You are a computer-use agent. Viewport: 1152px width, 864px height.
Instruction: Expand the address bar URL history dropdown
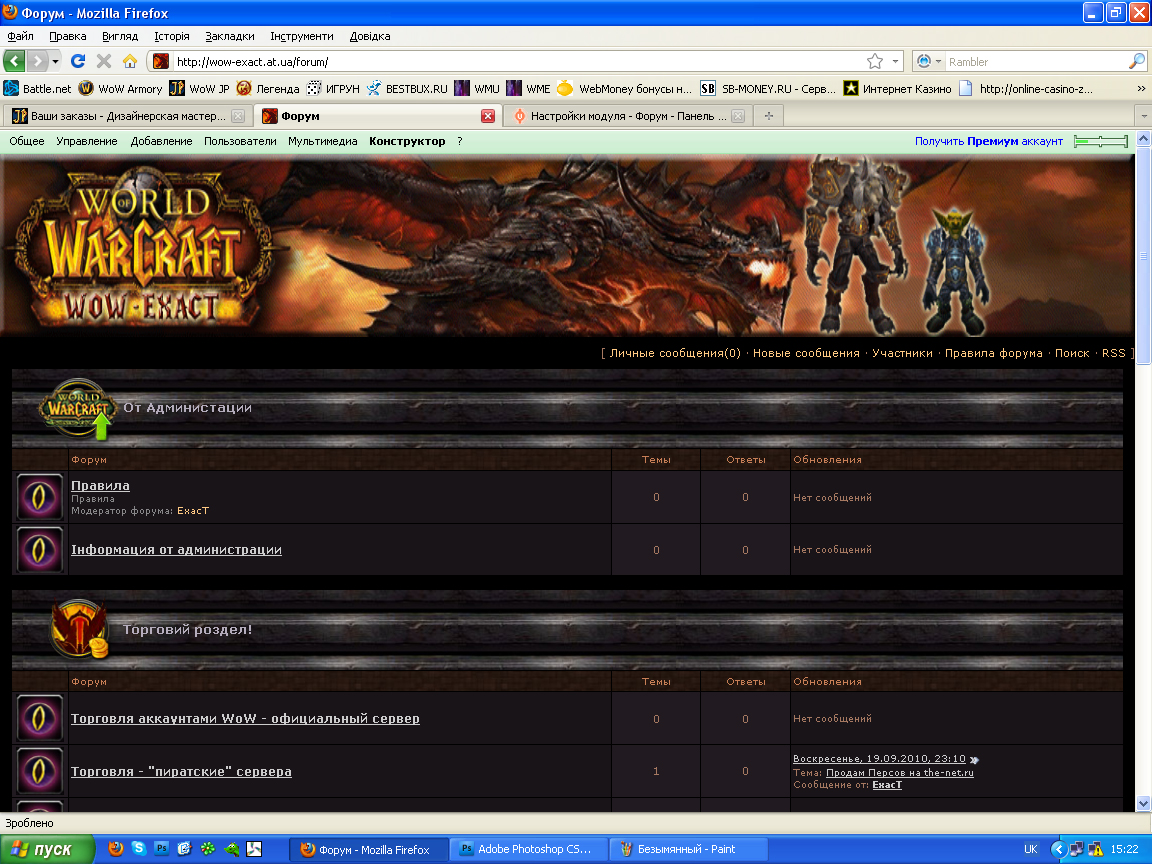(895, 61)
